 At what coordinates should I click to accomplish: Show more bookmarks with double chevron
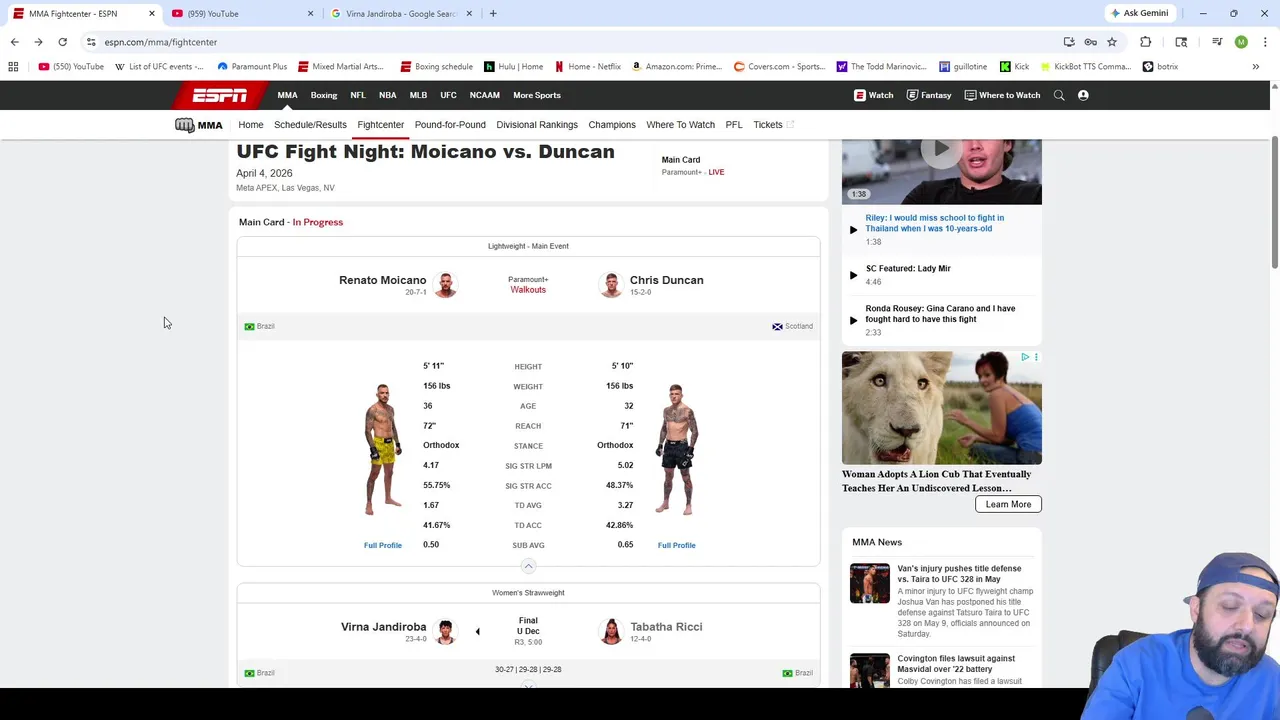[x=1255, y=67]
